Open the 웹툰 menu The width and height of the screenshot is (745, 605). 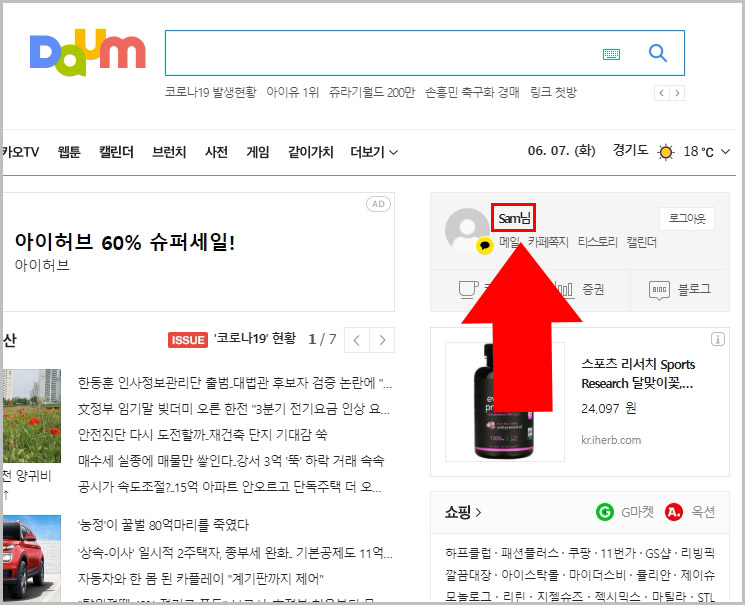(x=69, y=152)
